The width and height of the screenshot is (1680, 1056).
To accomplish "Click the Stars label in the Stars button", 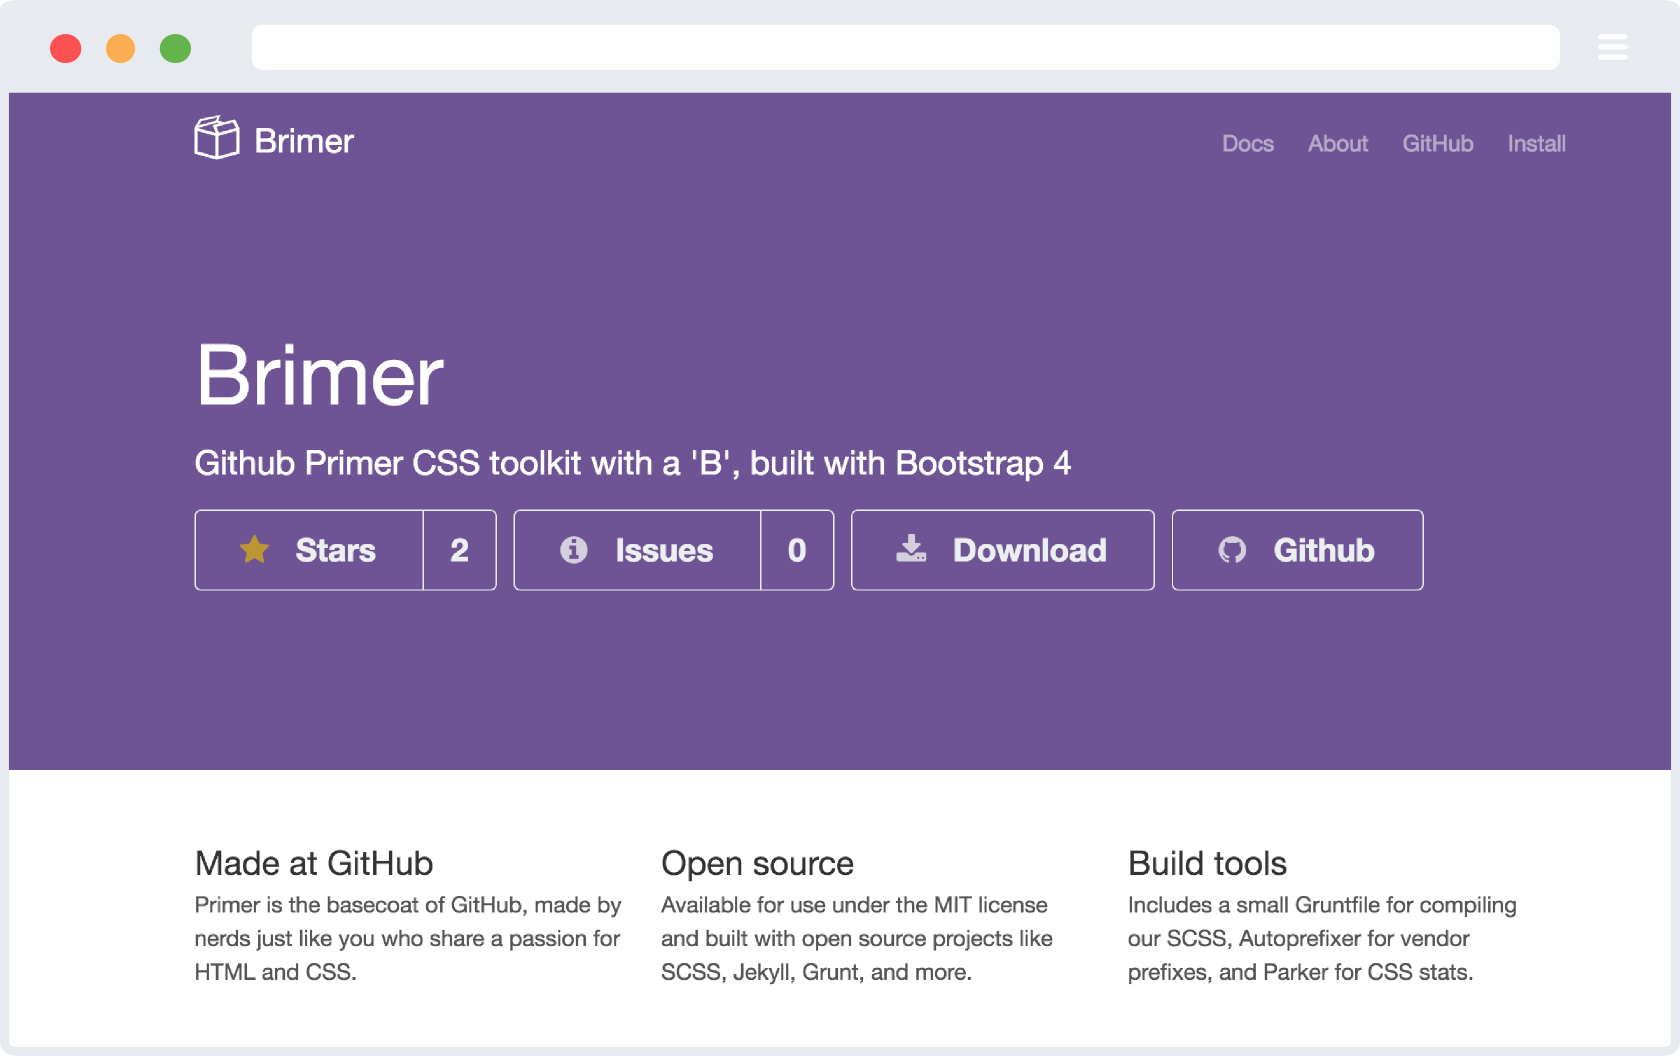I will (x=336, y=550).
